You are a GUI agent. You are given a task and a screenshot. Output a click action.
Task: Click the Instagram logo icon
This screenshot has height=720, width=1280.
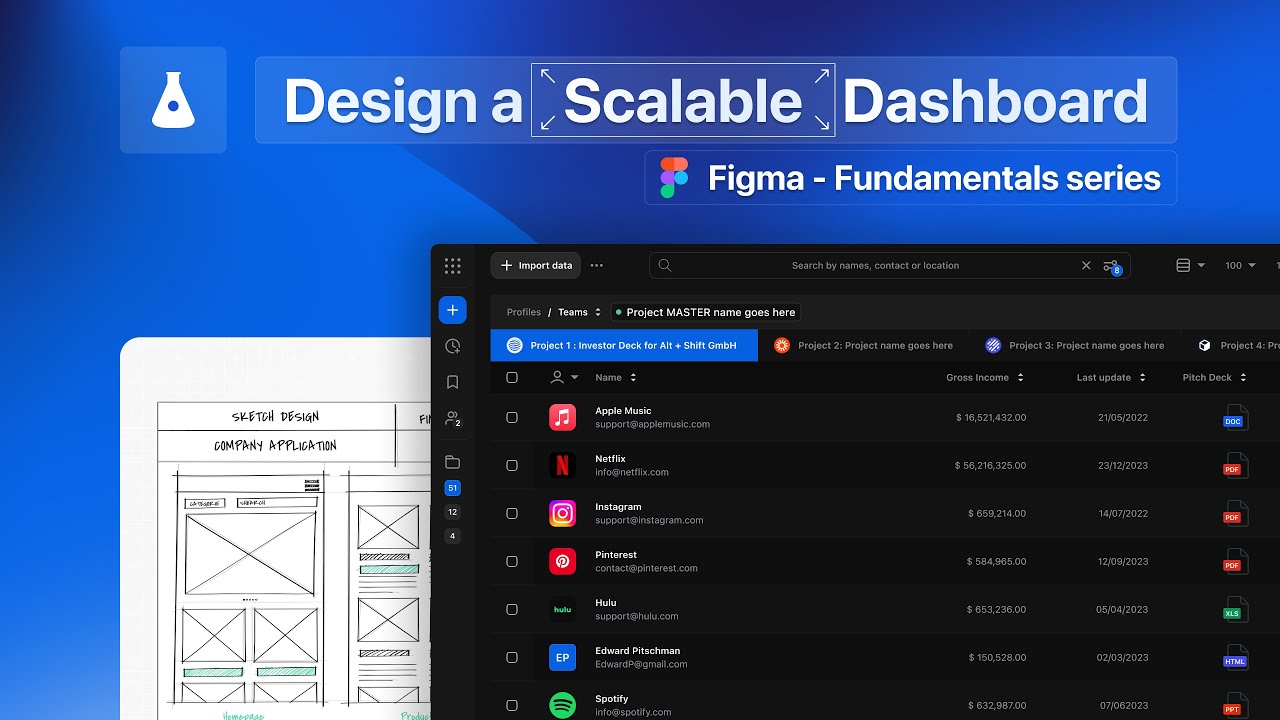(x=563, y=513)
